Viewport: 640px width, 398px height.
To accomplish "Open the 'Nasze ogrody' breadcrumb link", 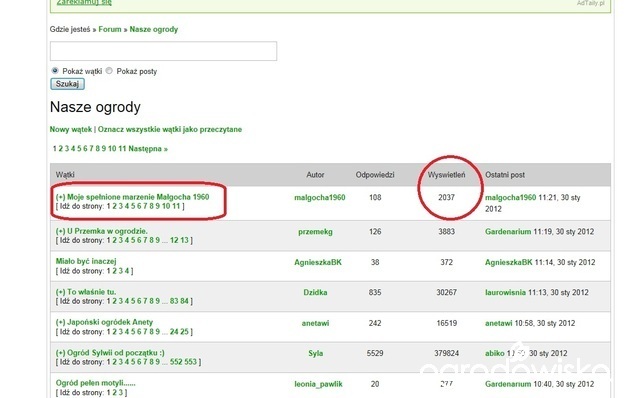I will click(154, 29).
